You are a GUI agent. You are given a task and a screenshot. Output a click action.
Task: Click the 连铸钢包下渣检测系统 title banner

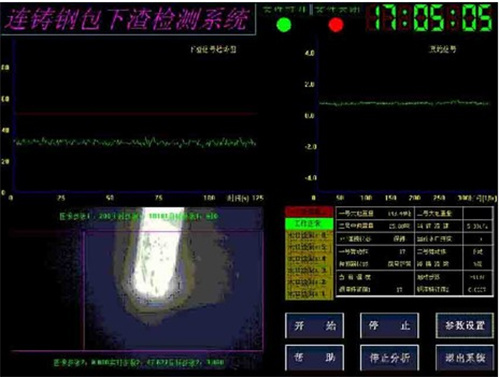point(128,19)
